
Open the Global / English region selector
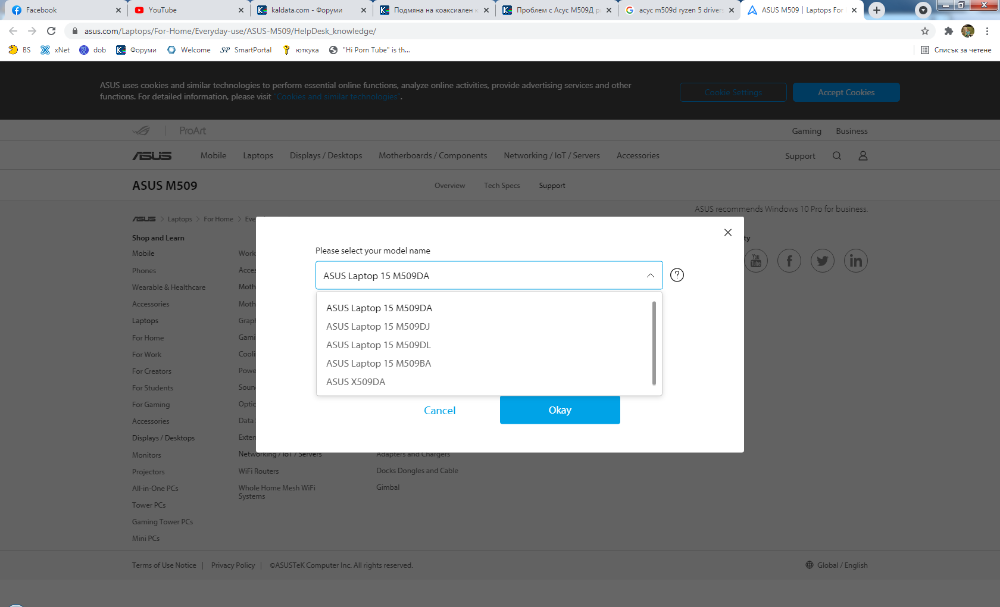coord(837,565)
